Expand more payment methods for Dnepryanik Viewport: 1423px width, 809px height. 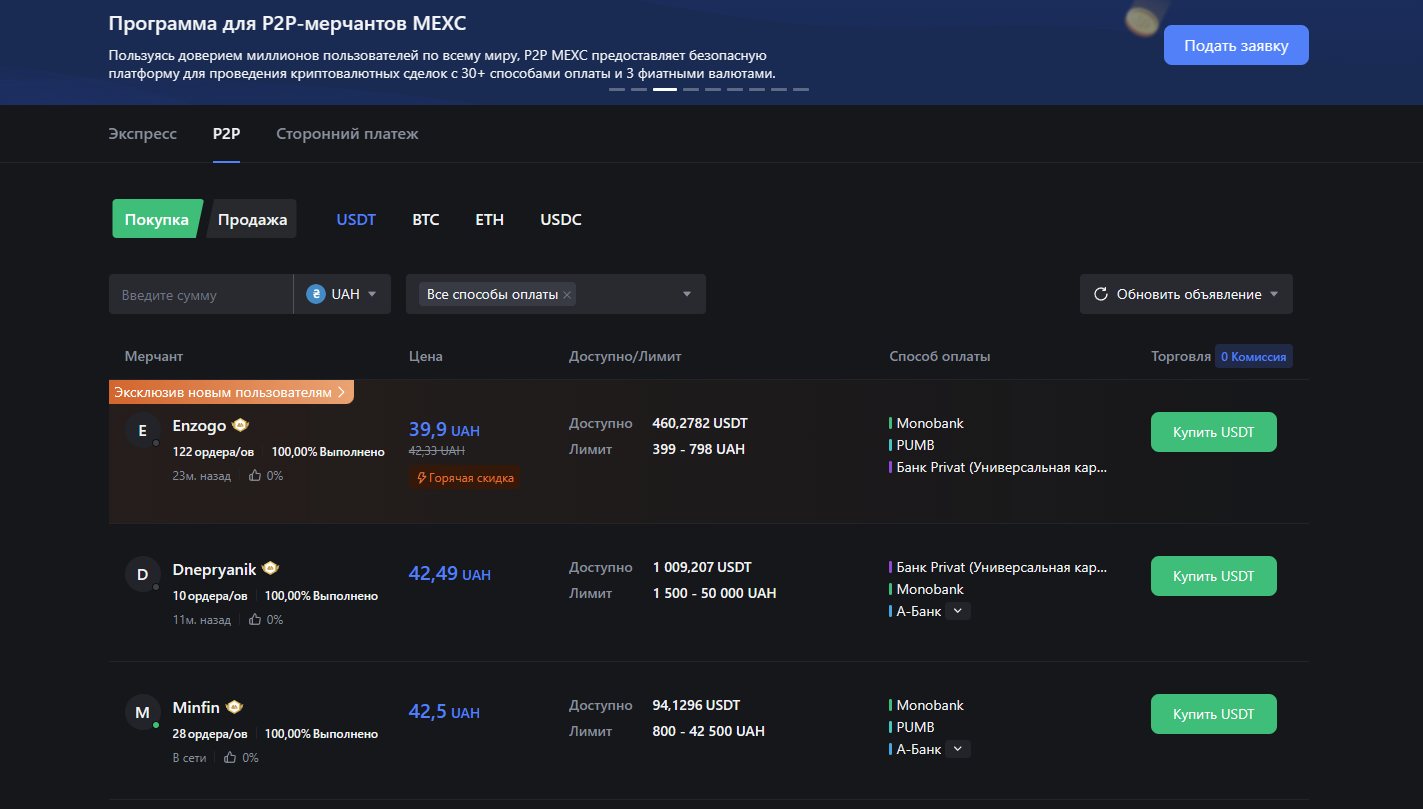pyautogui.click(x=958, y=611)
